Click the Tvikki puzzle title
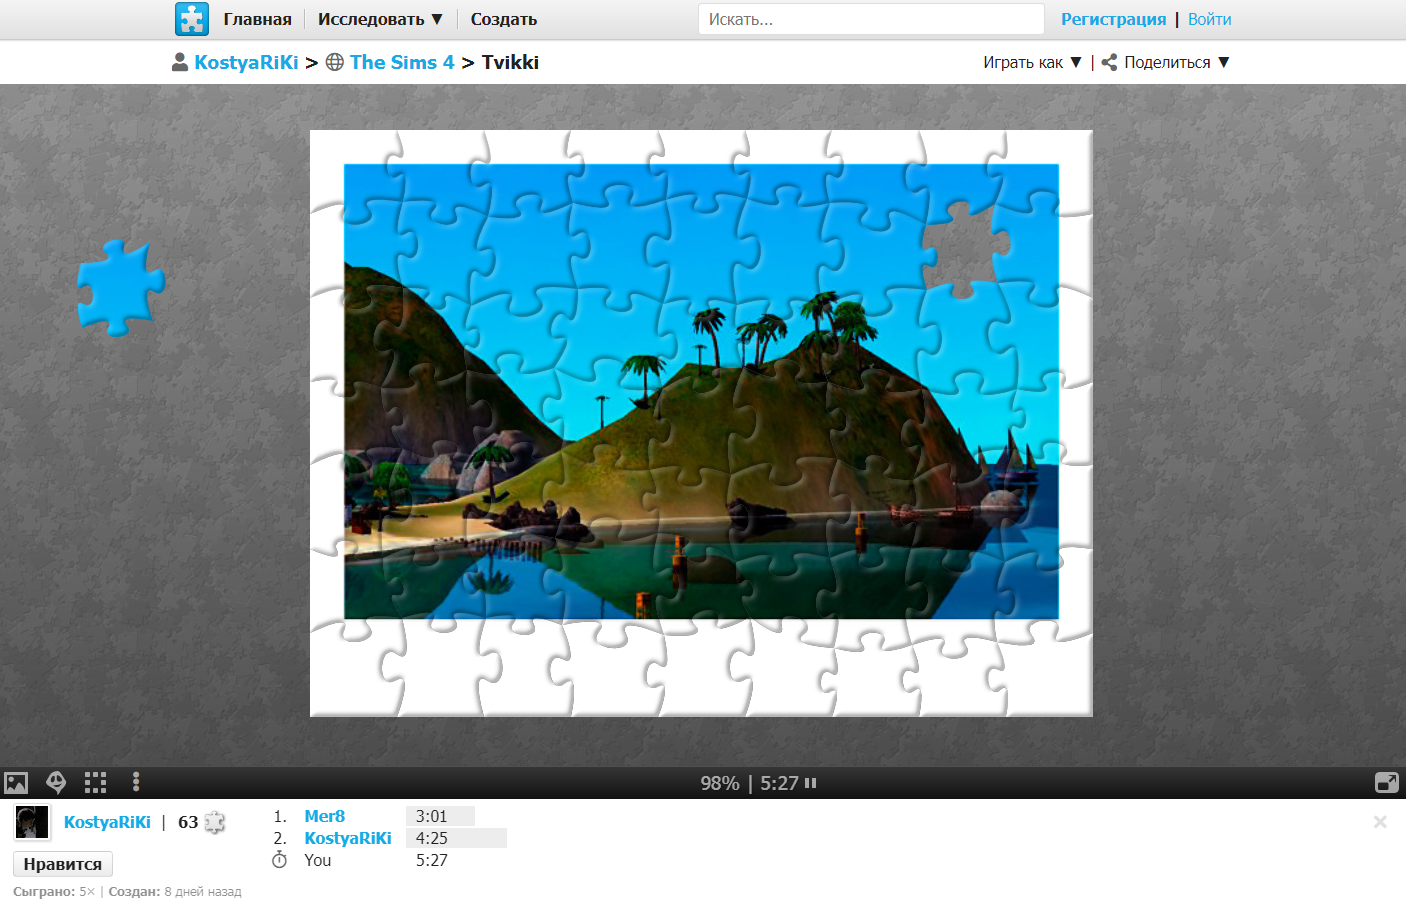Image resolution: width=1406 pixels, height=916 pixels. (510, 62)
